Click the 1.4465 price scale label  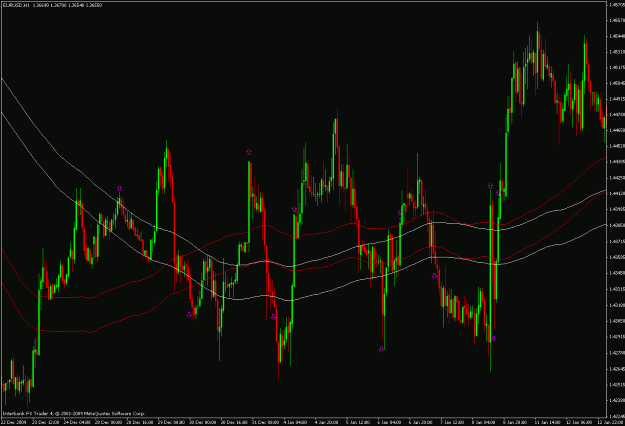(617, 130)
